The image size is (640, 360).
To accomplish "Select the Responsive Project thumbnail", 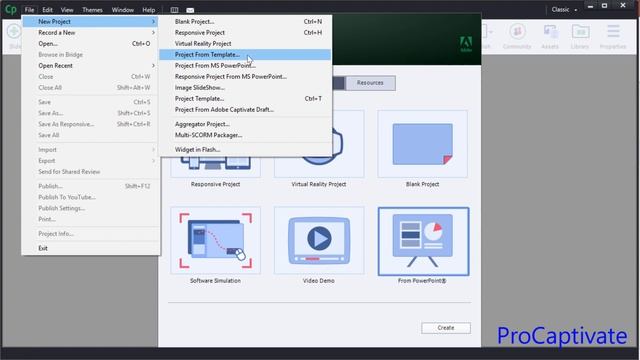I will (x=216, y=167).
